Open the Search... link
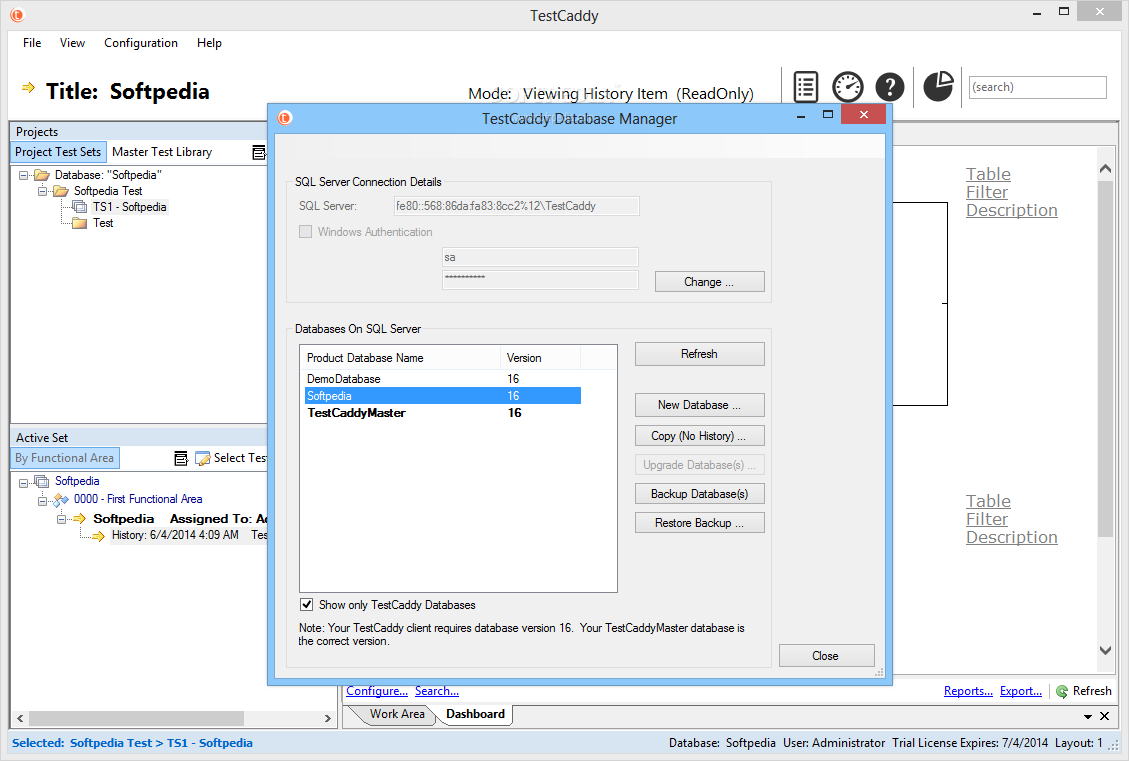The height and width of the screenshot is (761, 1129). click(437, 691)
